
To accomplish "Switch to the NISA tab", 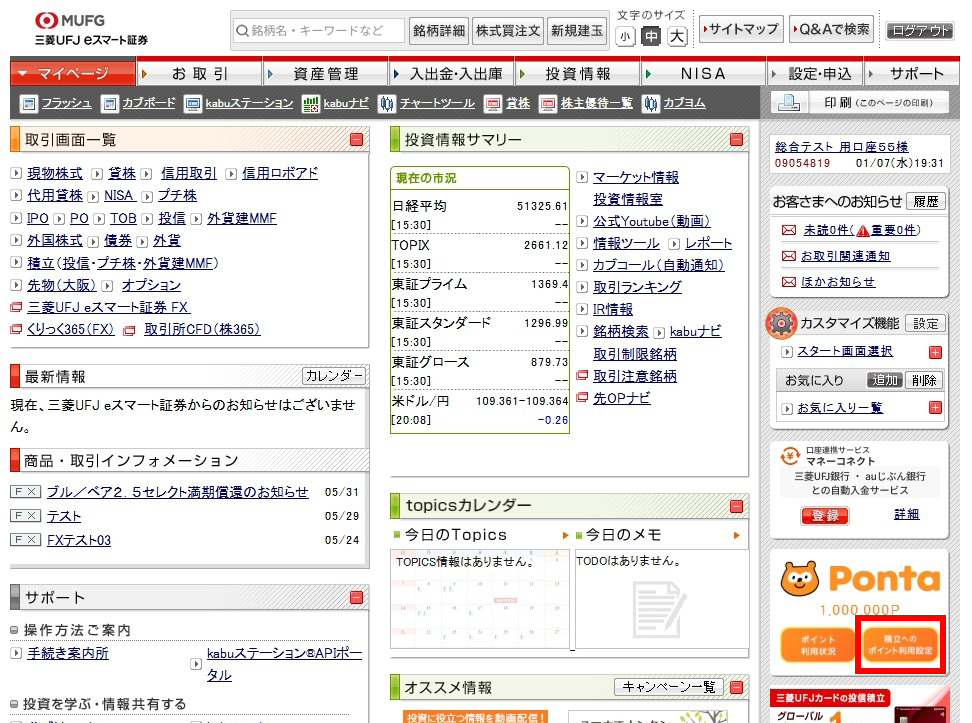I will click(x=703, y=74).
